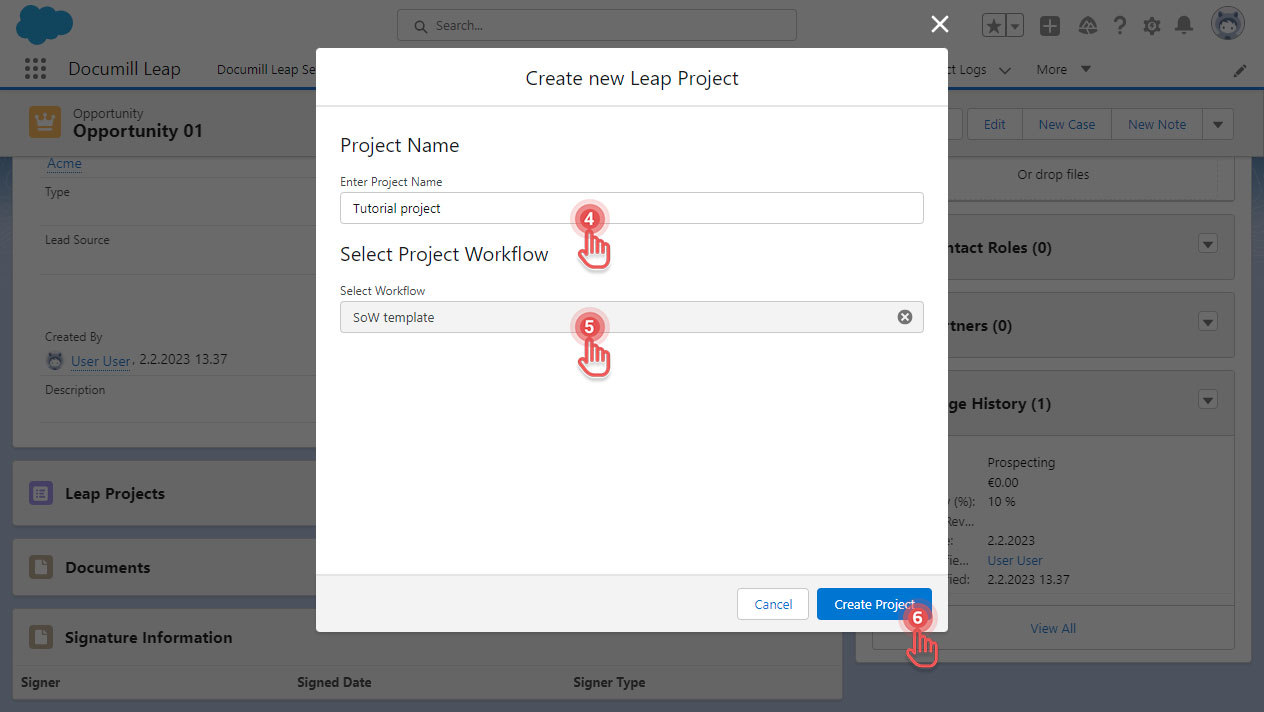Open Salesforce Setup via the gear icon

[1152, 25]
